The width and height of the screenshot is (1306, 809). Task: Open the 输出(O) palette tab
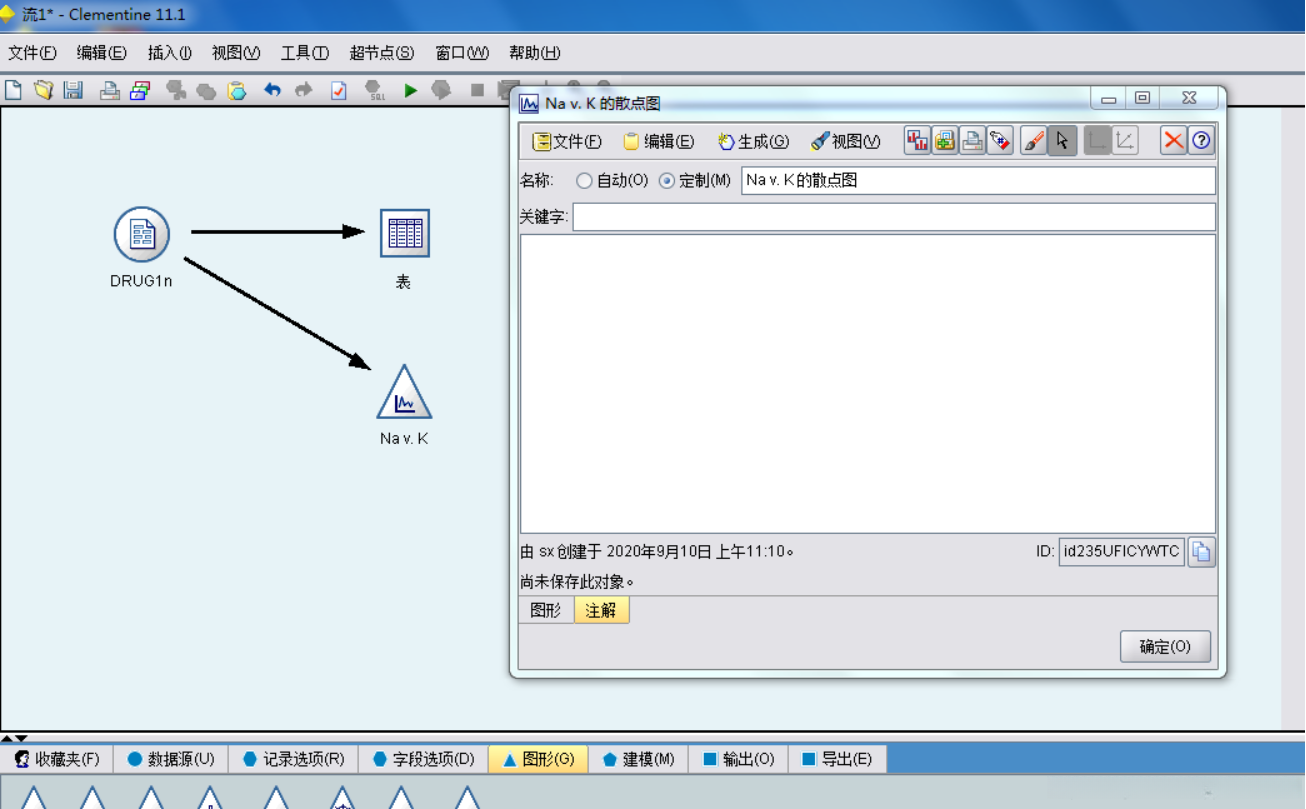point(738,759)
